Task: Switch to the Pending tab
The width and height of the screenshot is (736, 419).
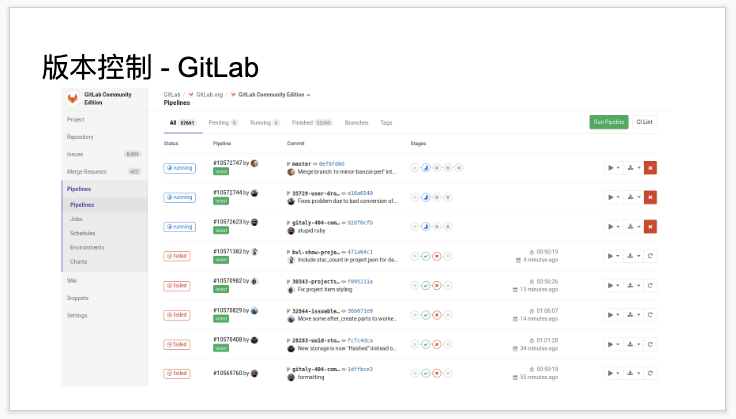Action: click(x=223, y=123)
